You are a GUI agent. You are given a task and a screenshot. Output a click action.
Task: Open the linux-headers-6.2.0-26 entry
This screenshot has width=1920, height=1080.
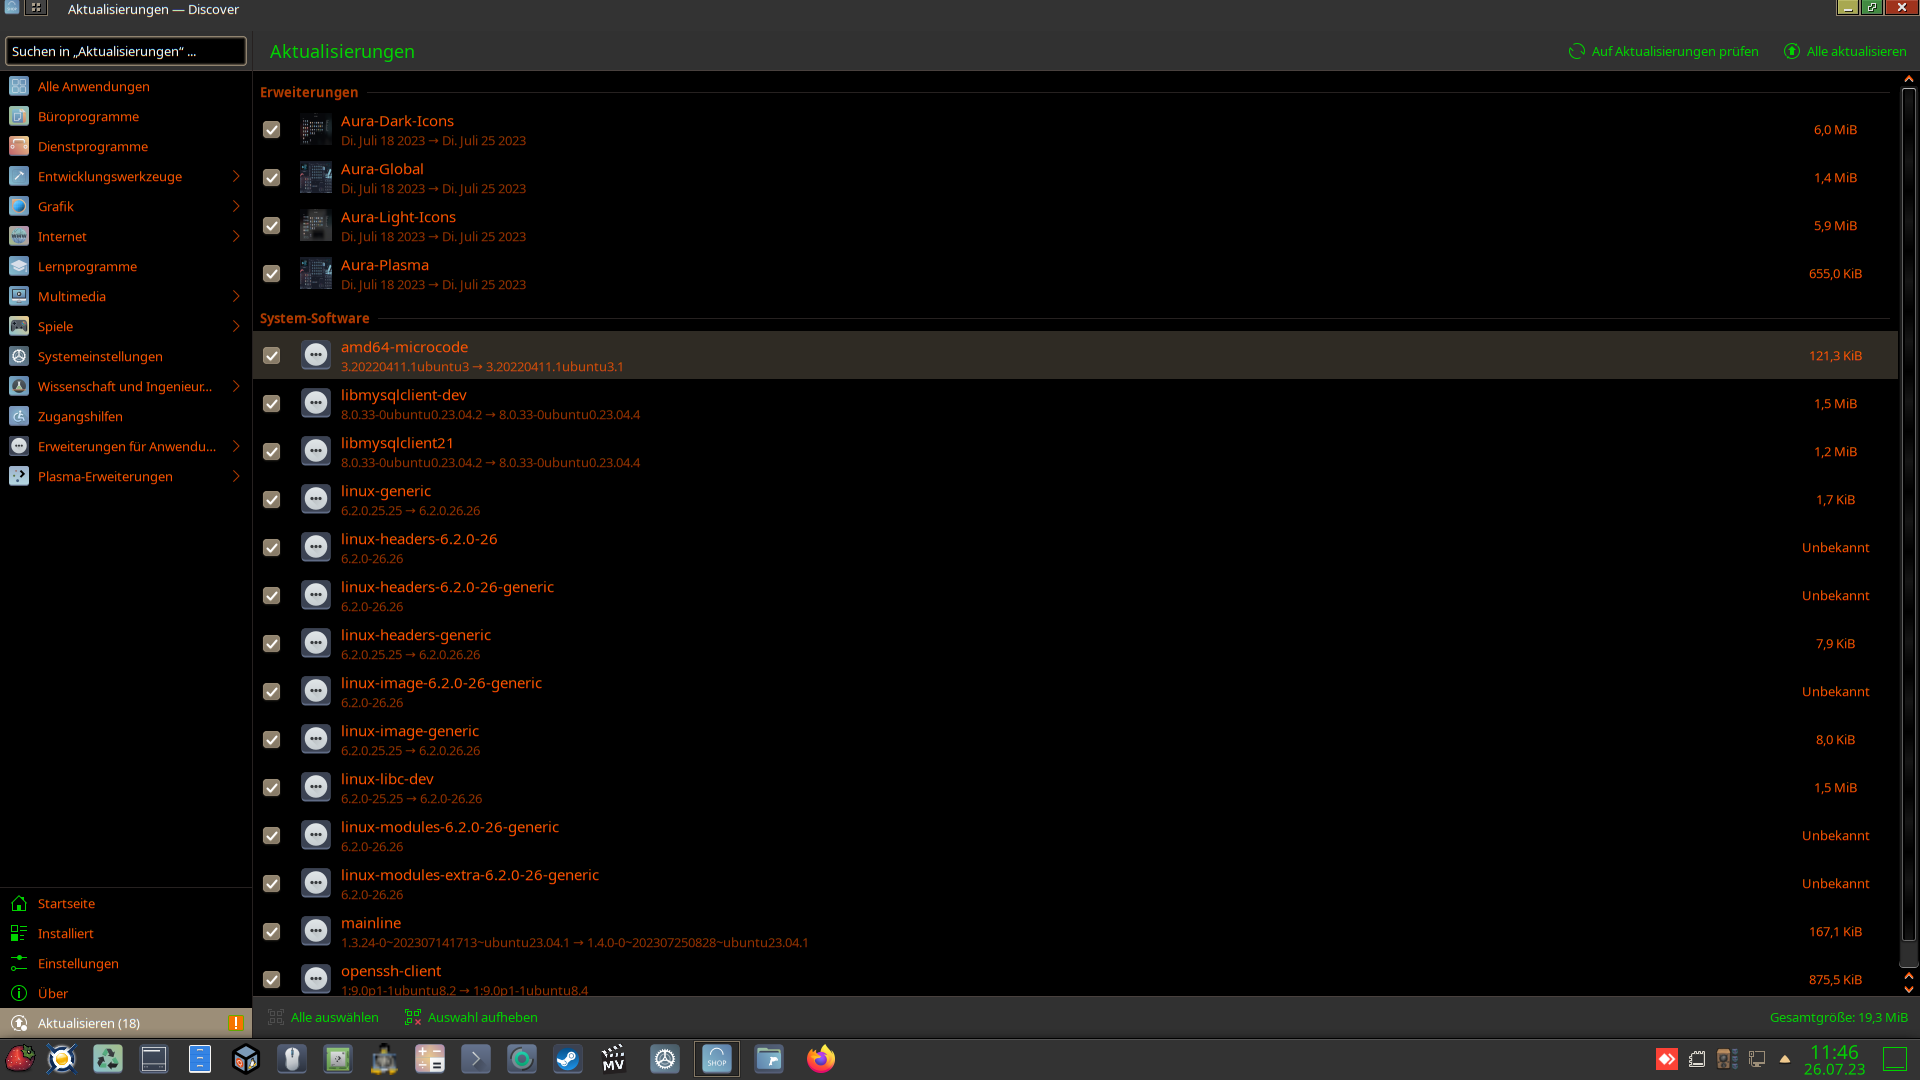[1075, 548]
